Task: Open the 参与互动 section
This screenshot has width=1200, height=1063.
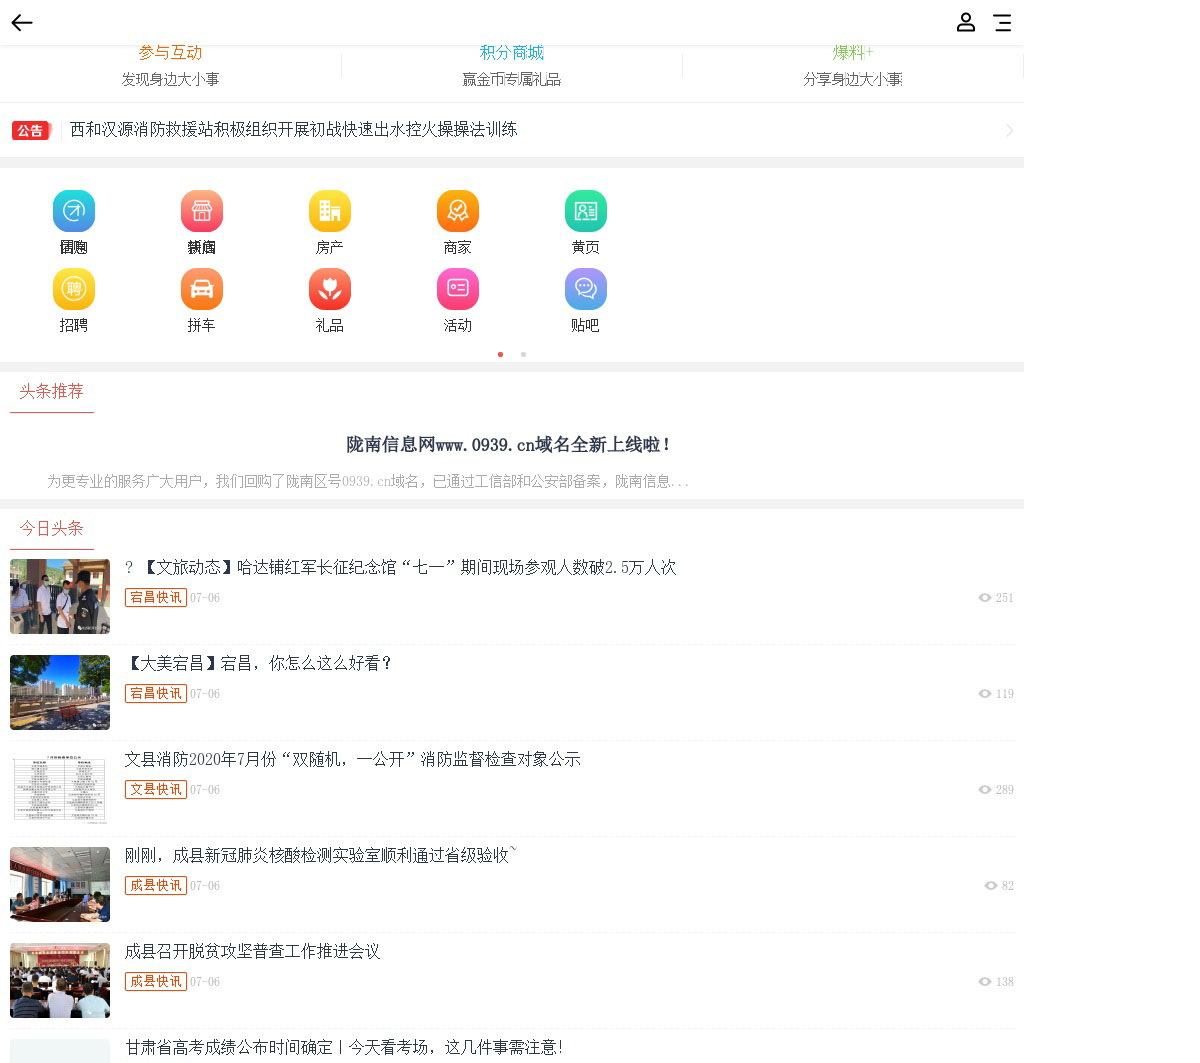Action: point(170,53)
